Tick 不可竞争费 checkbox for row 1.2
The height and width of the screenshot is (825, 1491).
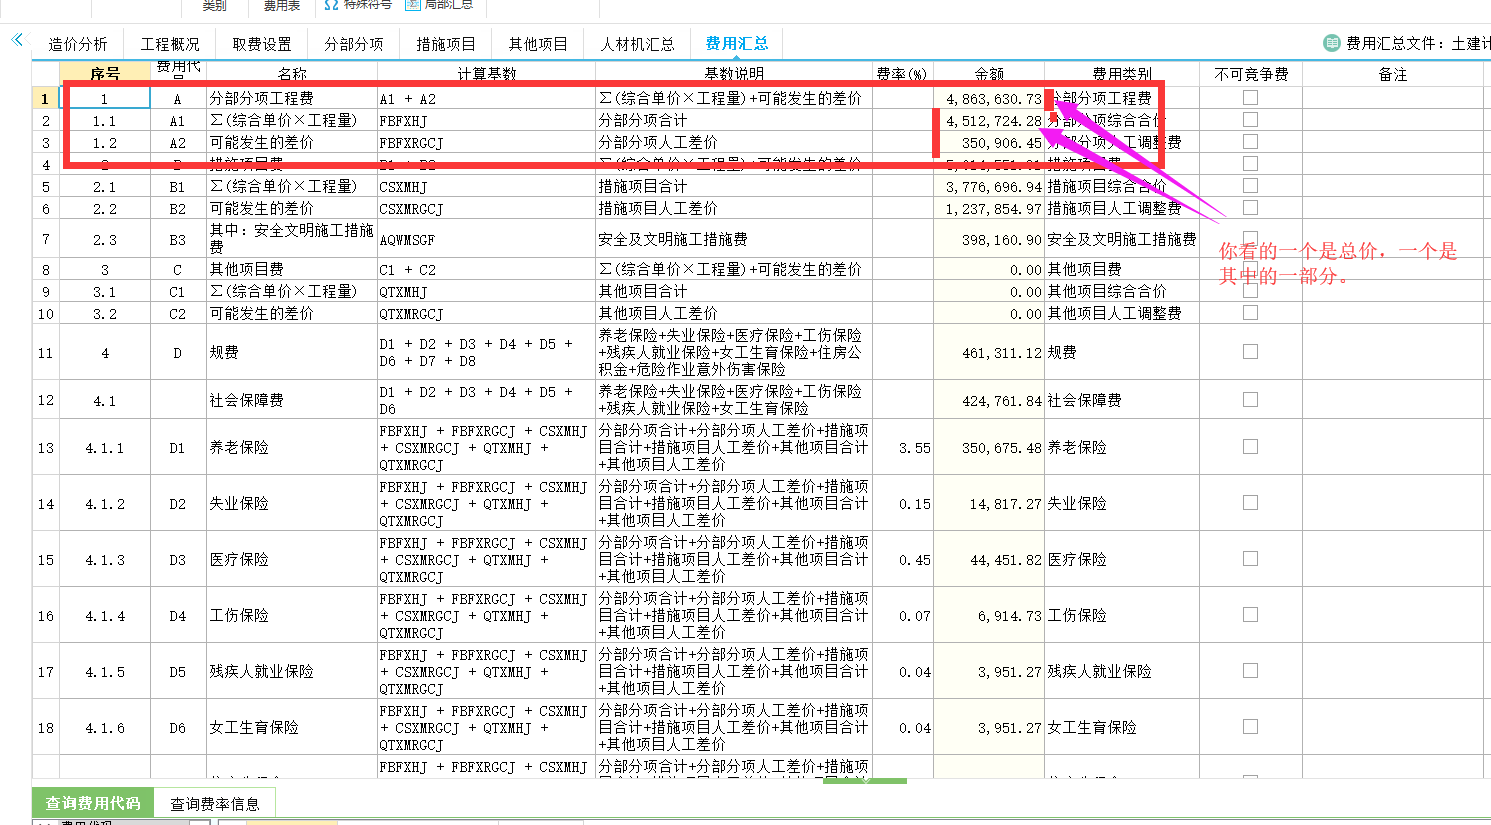click(x=1250, y=142)
